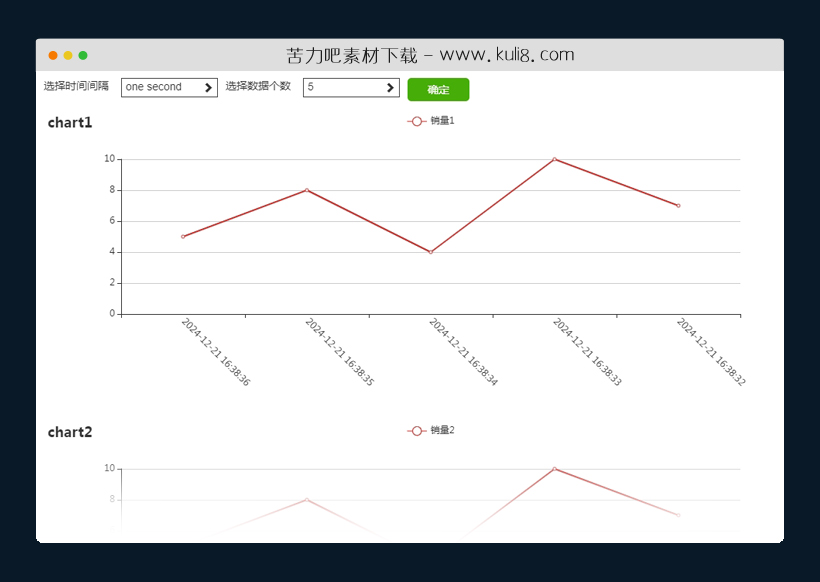
Task: Click x-axis label ending in 16:38:33
Action: pyautogui.click(x=587, y=352)
